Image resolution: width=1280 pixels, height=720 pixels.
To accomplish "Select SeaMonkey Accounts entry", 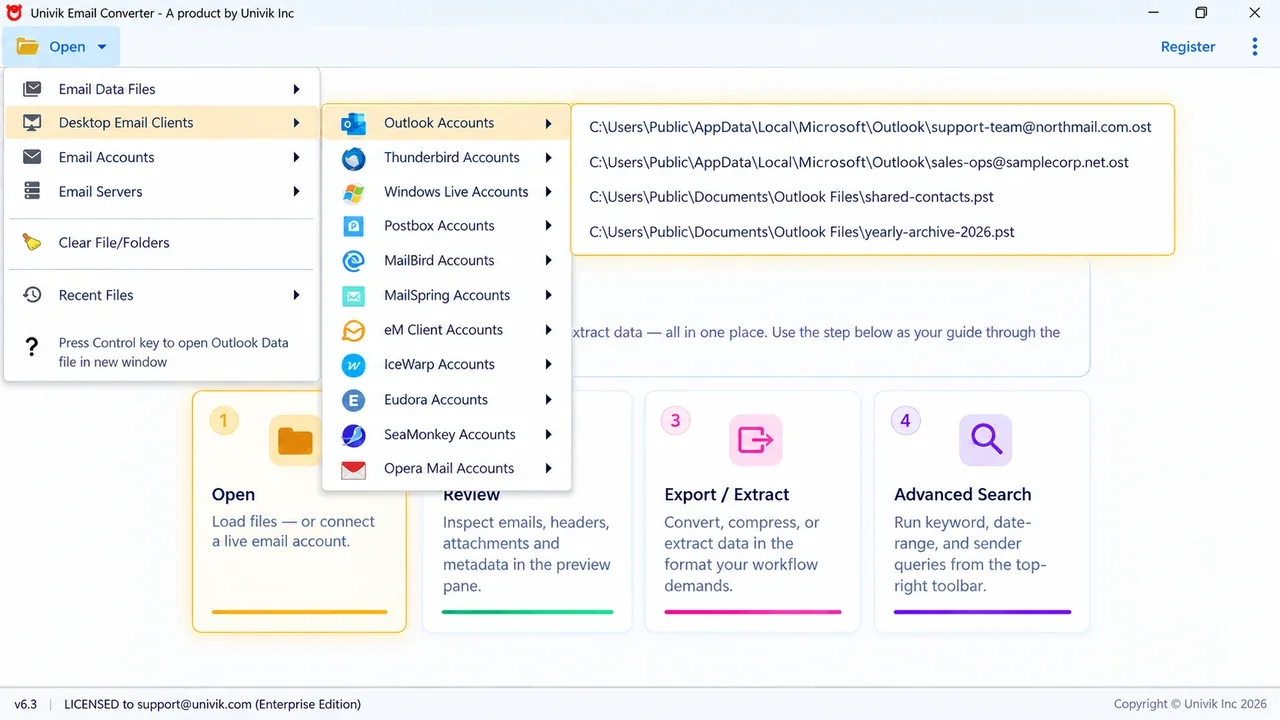I will [x=446, y=434].
